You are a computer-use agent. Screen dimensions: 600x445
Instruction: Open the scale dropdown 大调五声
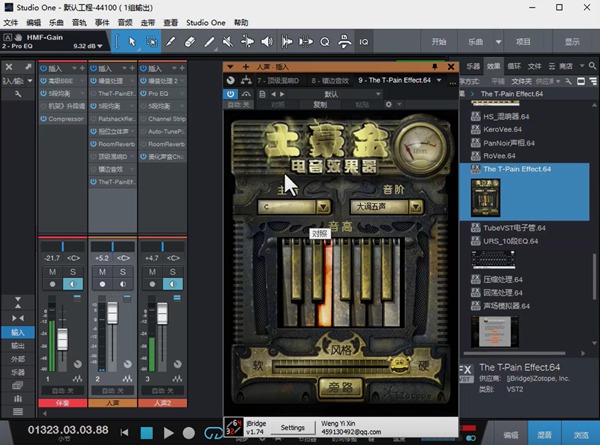click(416, 207)
